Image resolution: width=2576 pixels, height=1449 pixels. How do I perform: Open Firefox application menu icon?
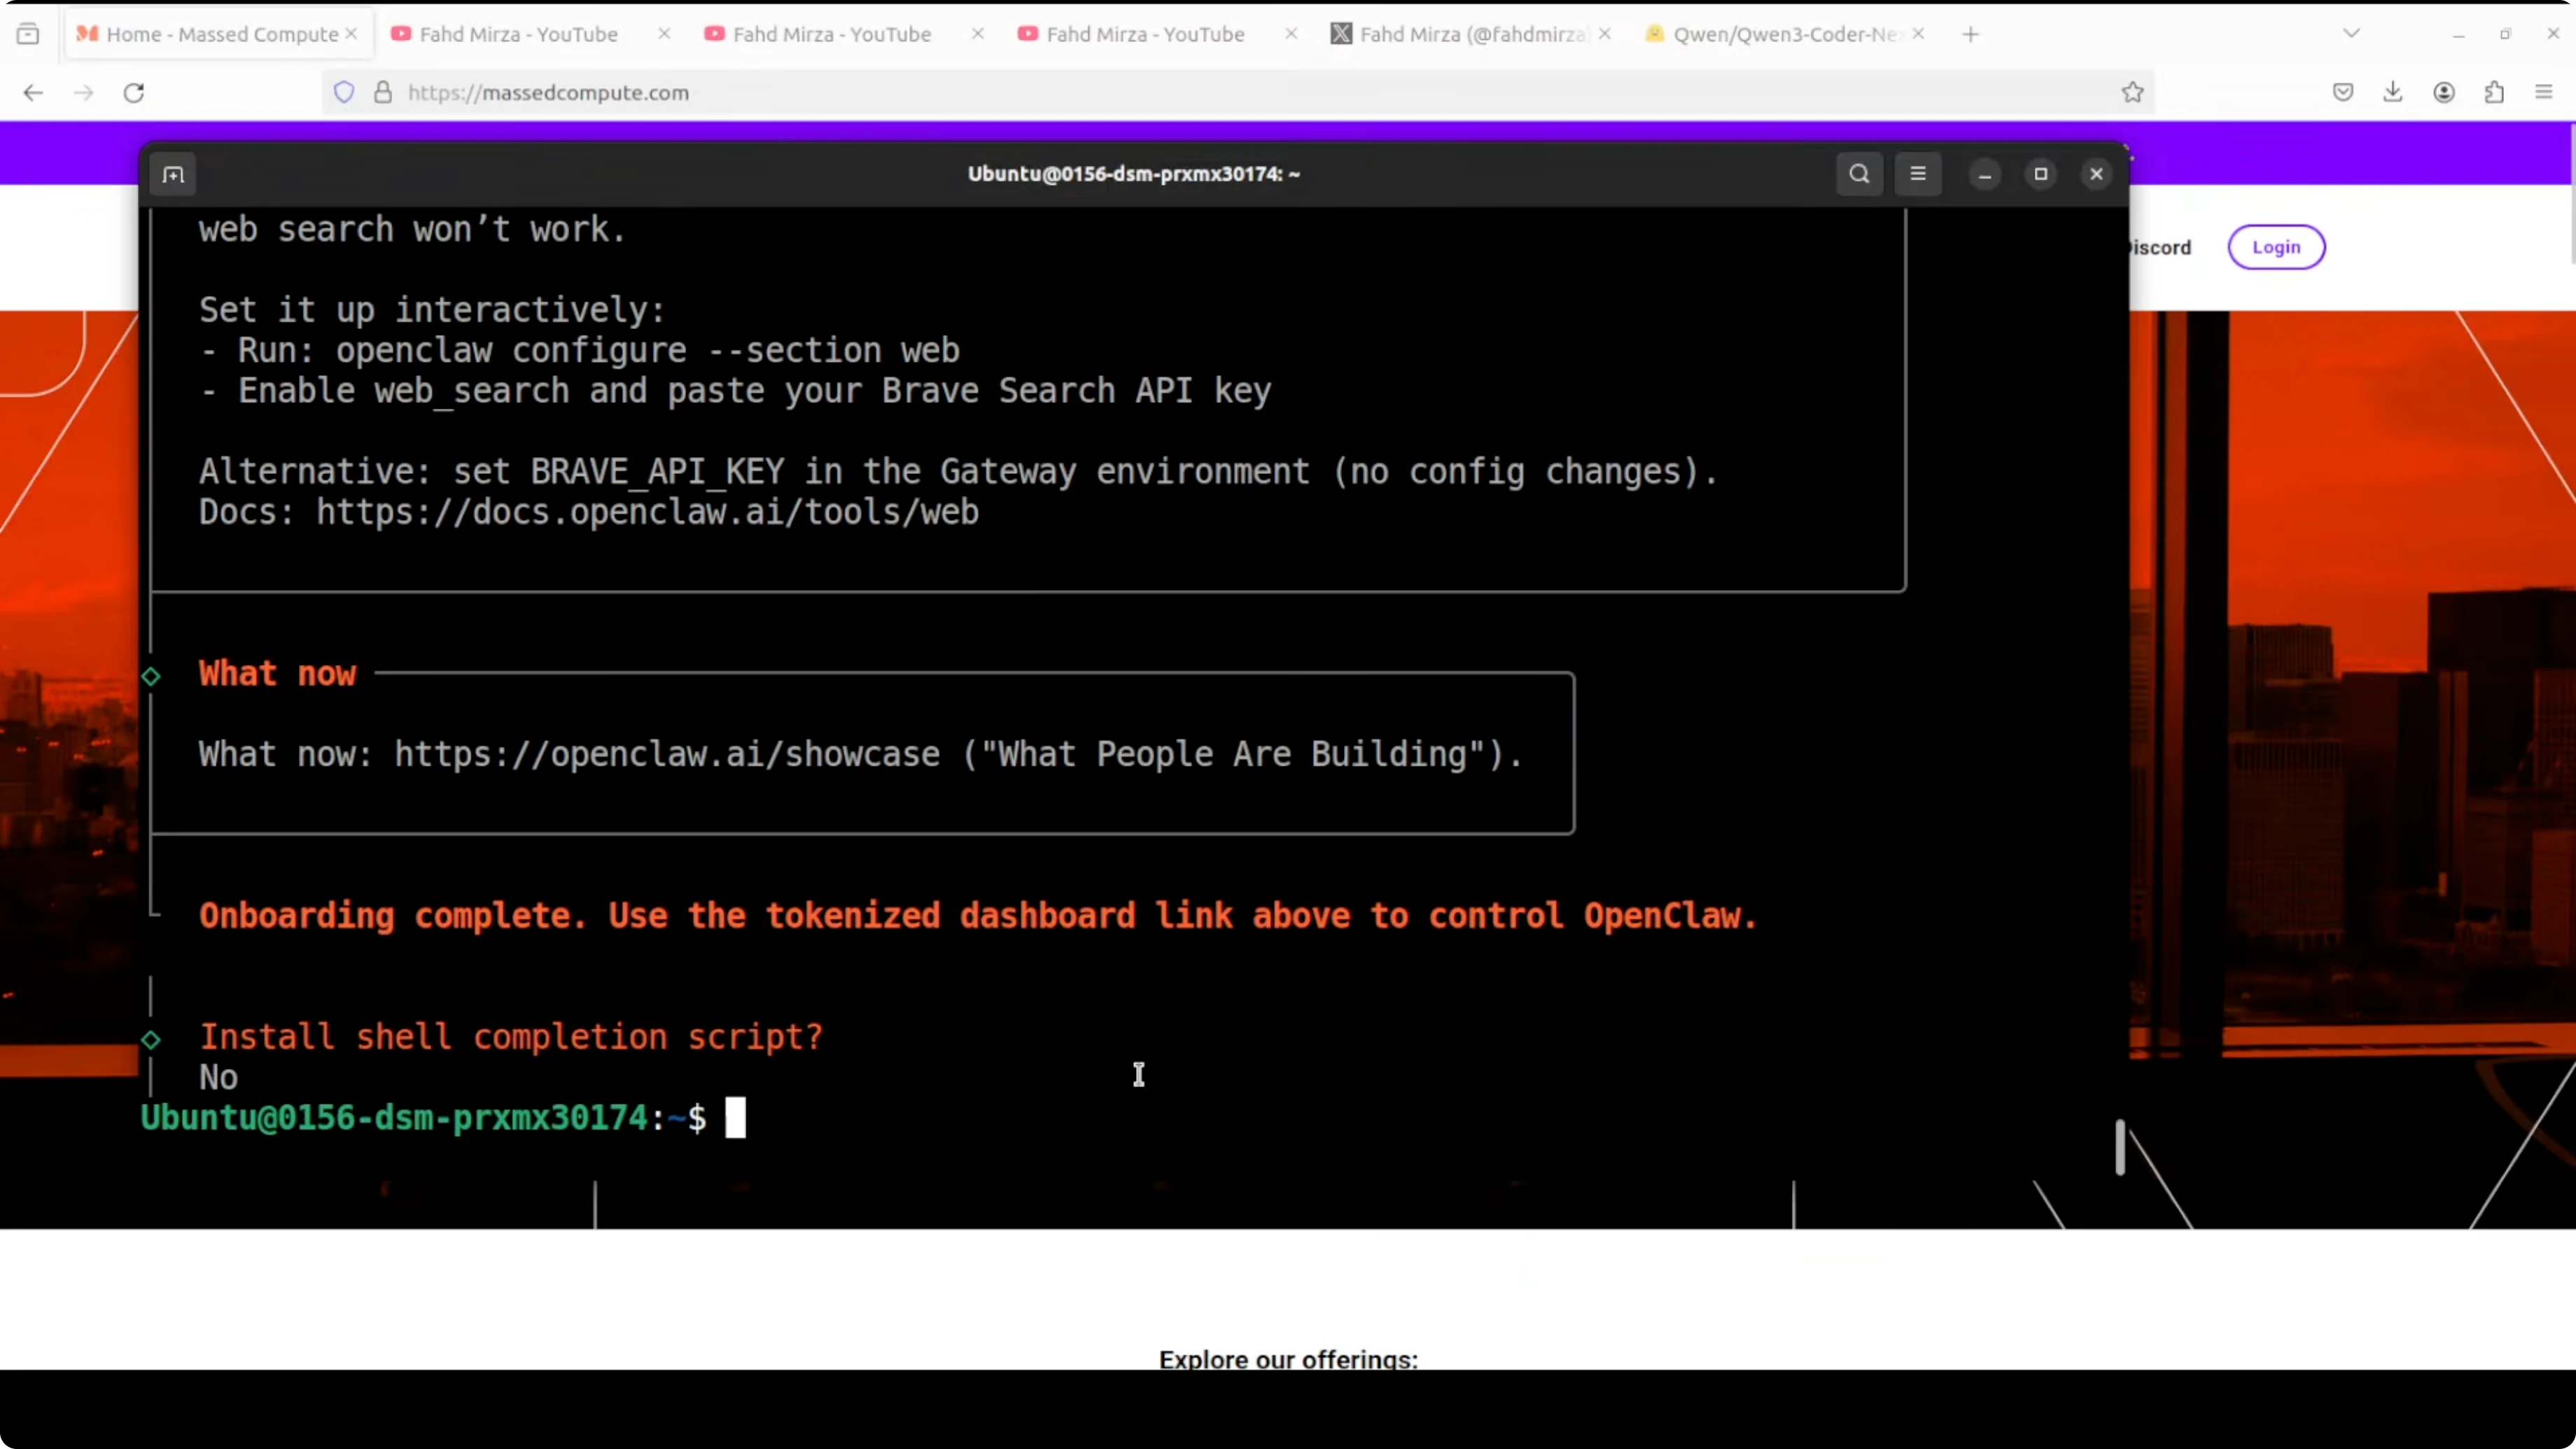pos(2544,92)
